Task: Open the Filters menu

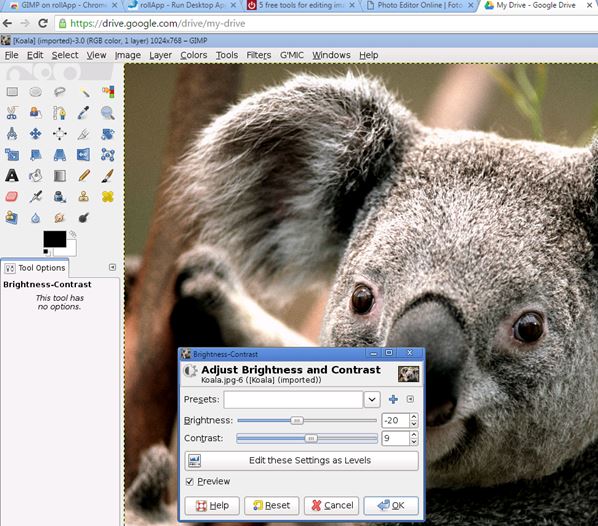Action: [259, 55]
